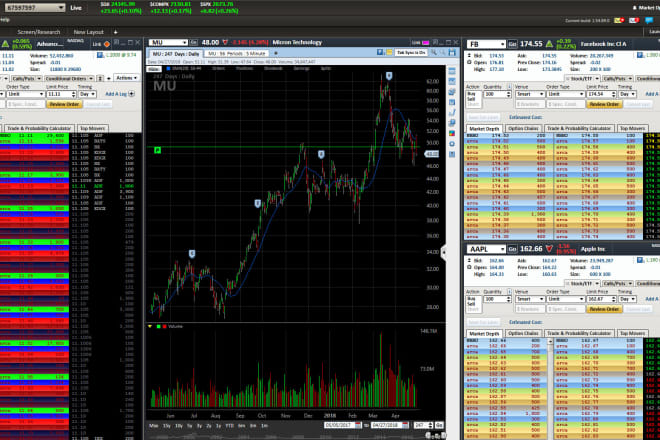Click the FB quote lock icon beside Open

pyautogui.click(x=469, y=62)
